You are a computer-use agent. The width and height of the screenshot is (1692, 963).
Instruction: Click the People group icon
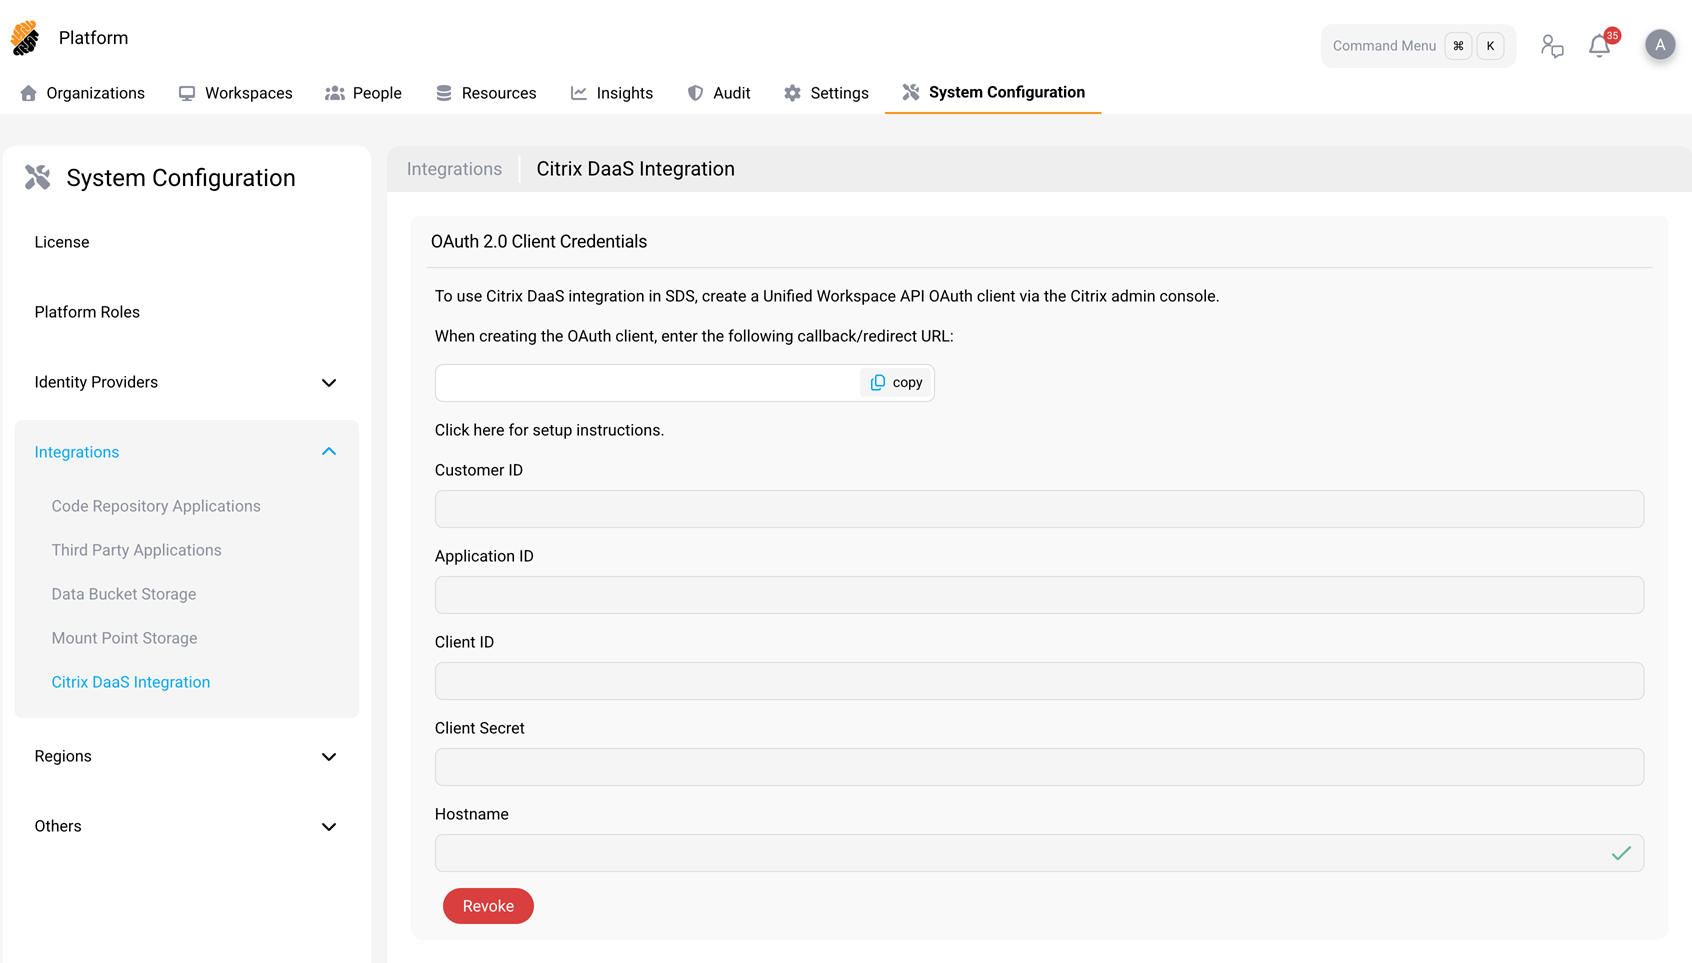pos(335,93)
